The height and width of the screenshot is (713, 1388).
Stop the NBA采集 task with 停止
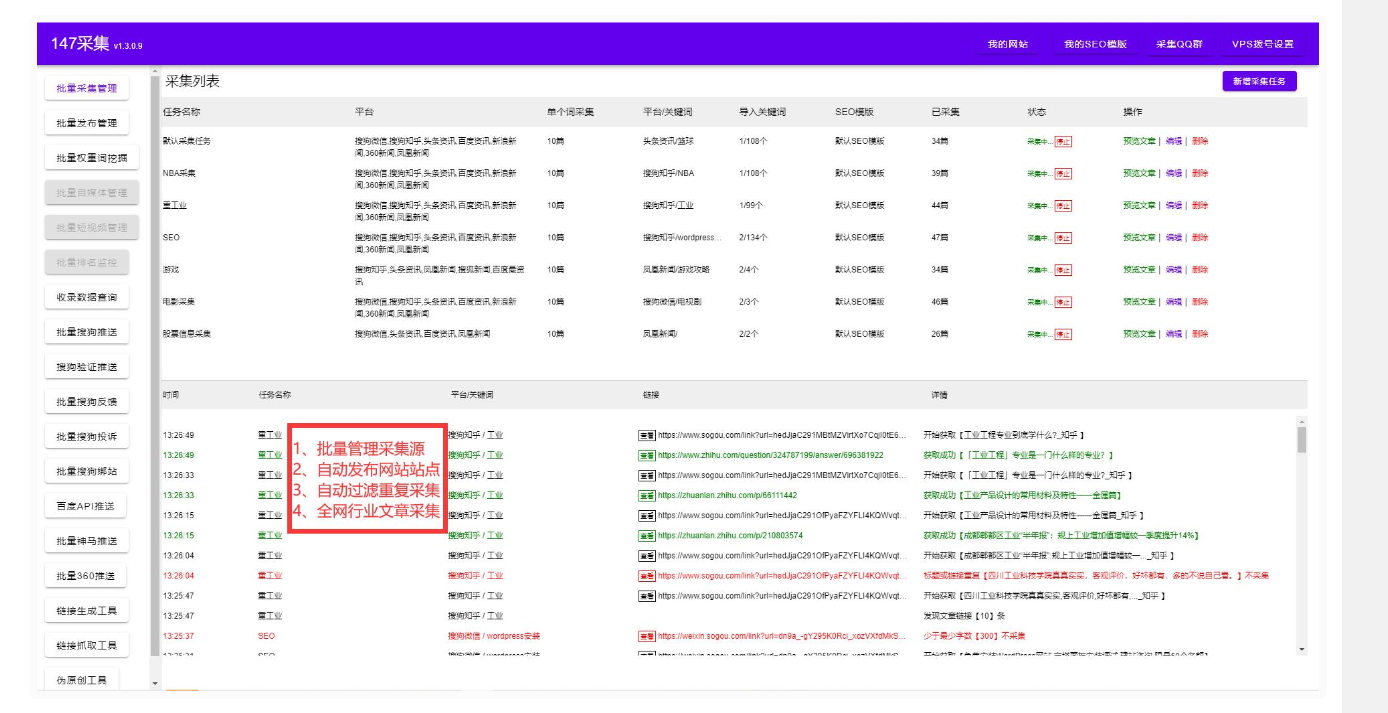[1062, 173]
